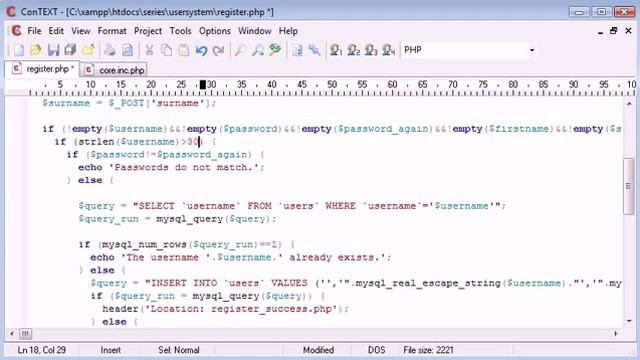
Task: Open the View menu
Action: 81,31
